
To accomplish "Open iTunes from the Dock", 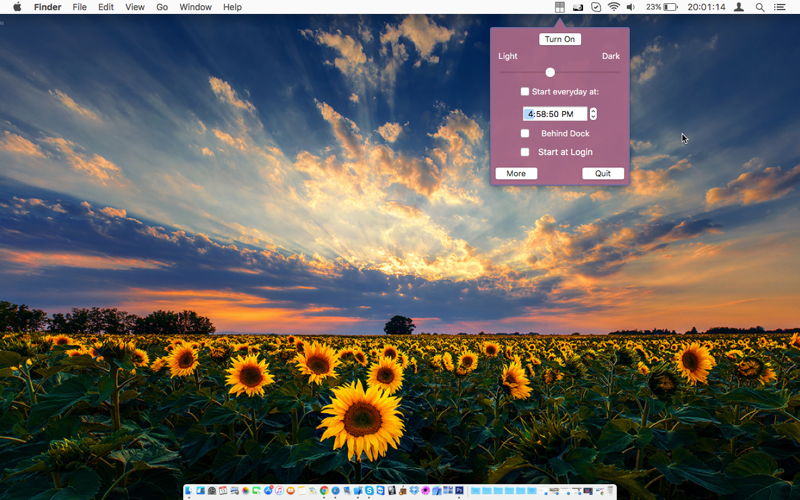I will [279, 491].
